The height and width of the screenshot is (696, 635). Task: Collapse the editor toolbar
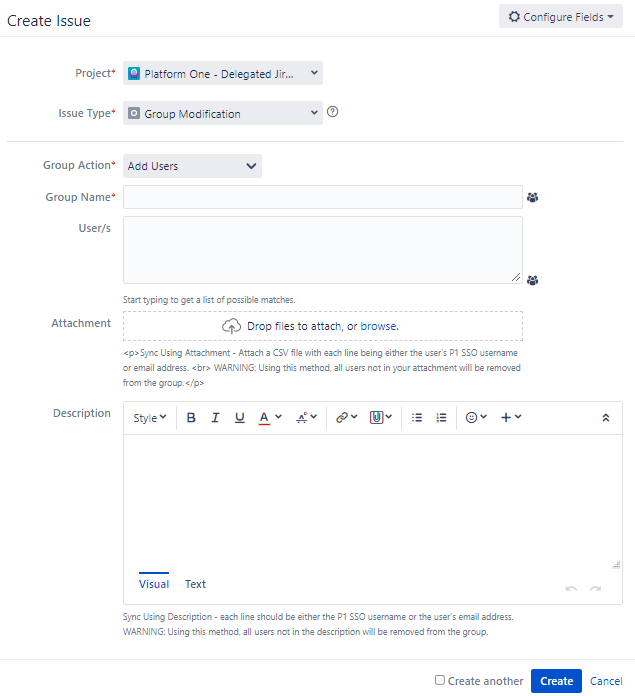tap(606, 418)
